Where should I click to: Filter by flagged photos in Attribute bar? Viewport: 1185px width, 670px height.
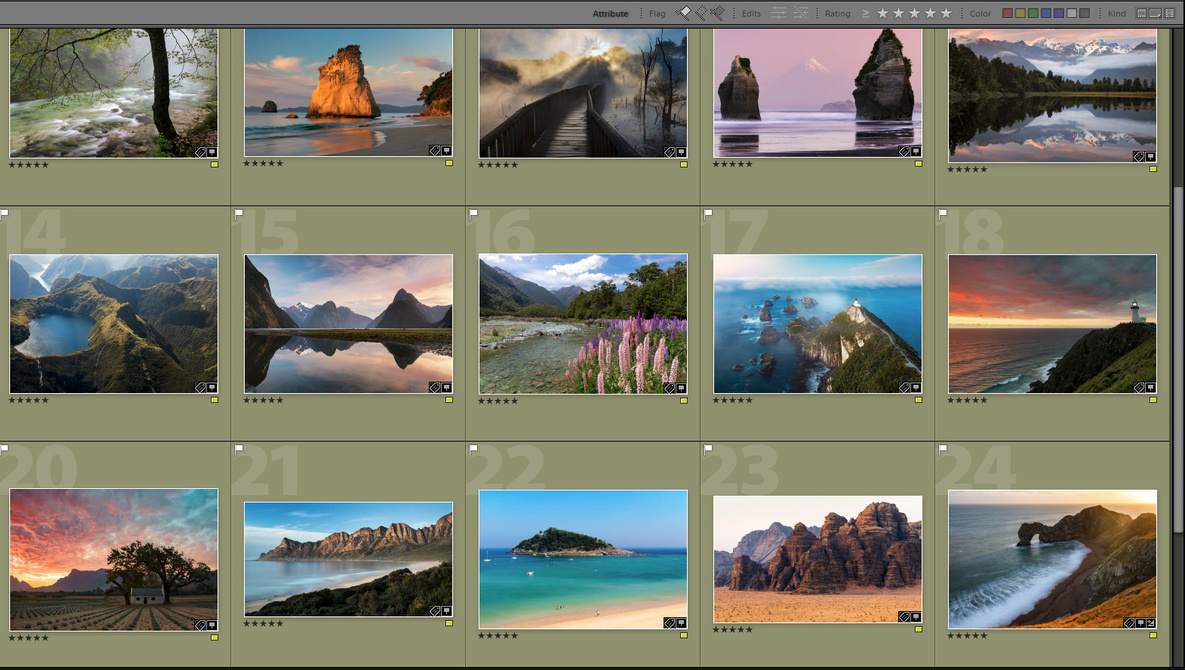pyautogui.click(x=684, y=13)
